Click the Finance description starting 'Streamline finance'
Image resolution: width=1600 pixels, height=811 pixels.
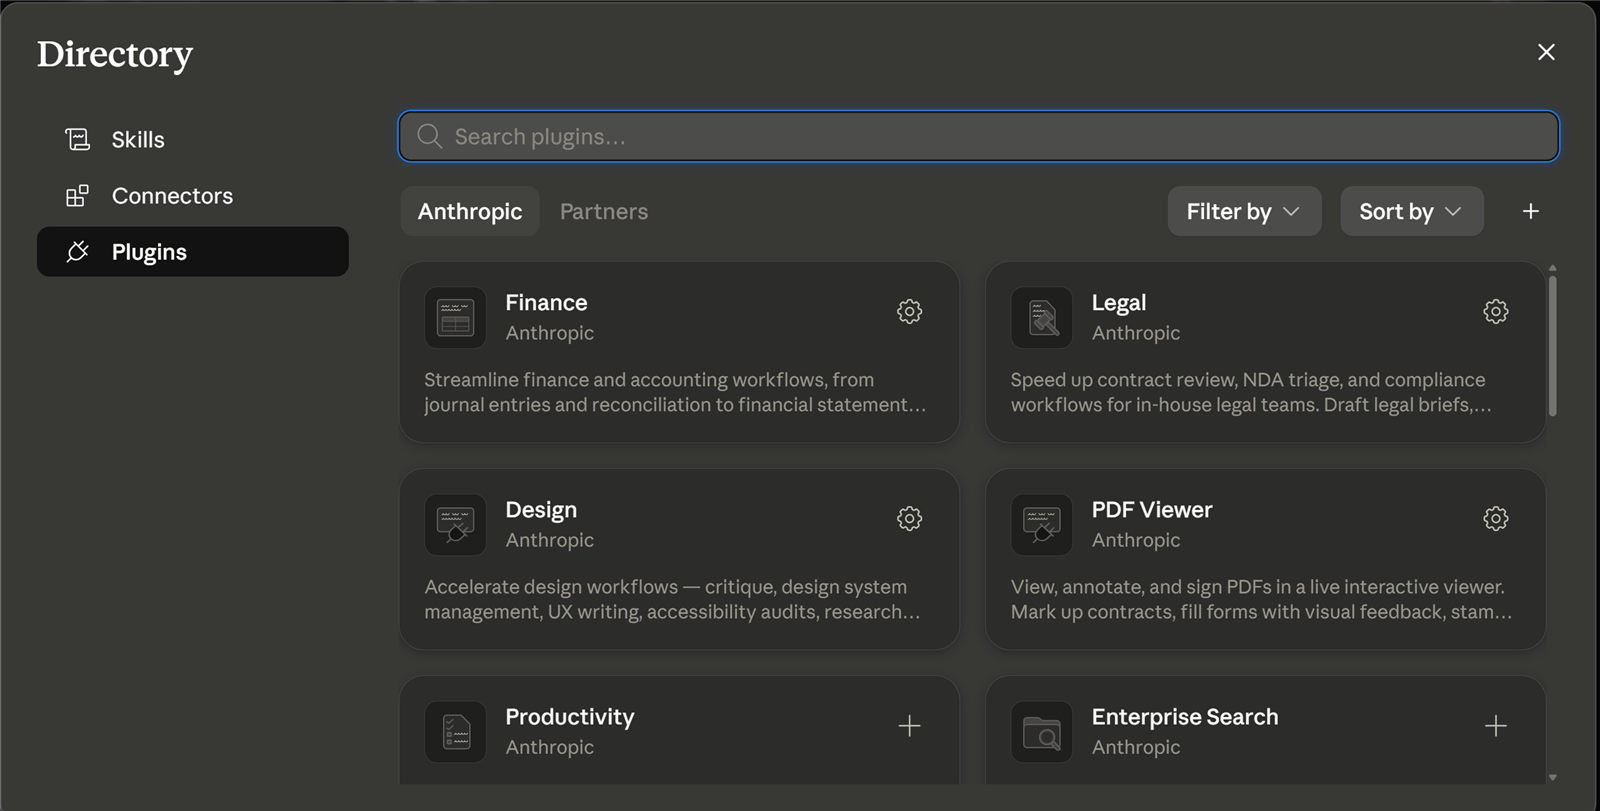(x=675, y=392)
